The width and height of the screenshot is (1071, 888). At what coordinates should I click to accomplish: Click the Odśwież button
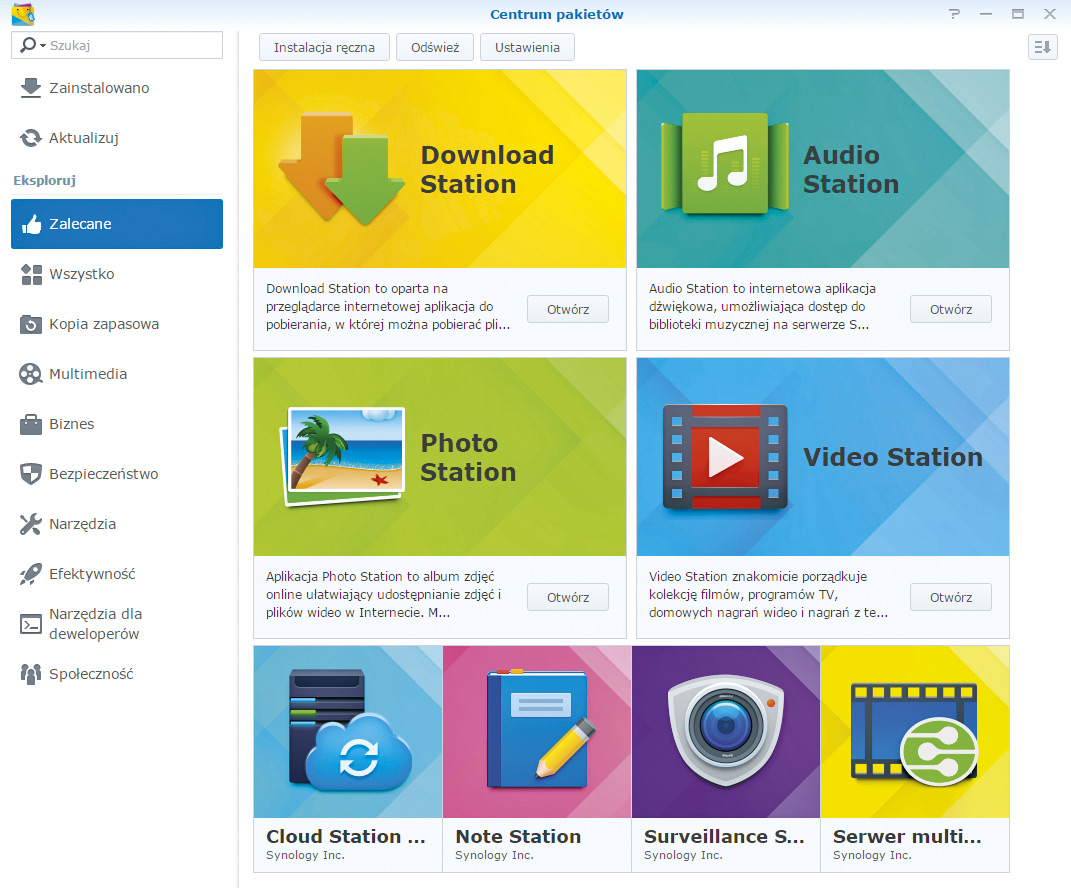click(x=434, y=47)
